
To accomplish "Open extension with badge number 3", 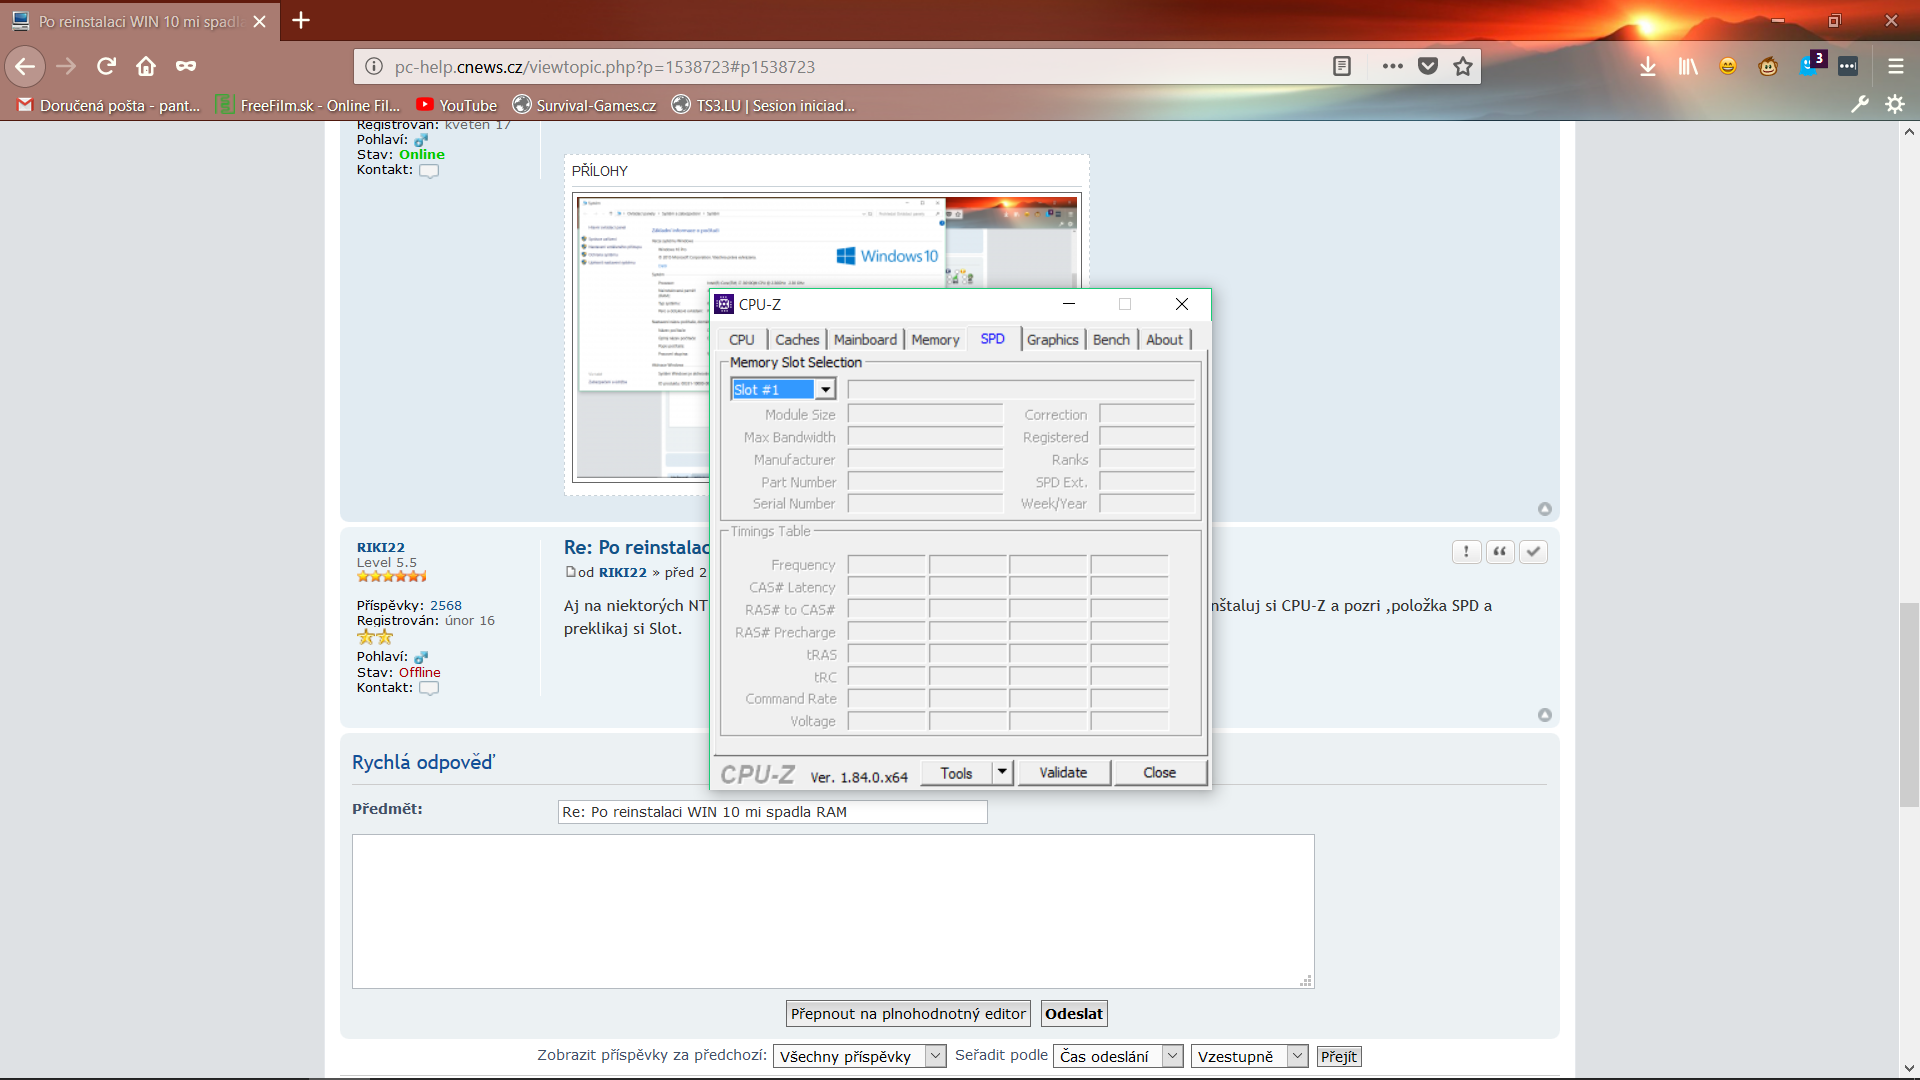I will click(x=1812, y=64).
